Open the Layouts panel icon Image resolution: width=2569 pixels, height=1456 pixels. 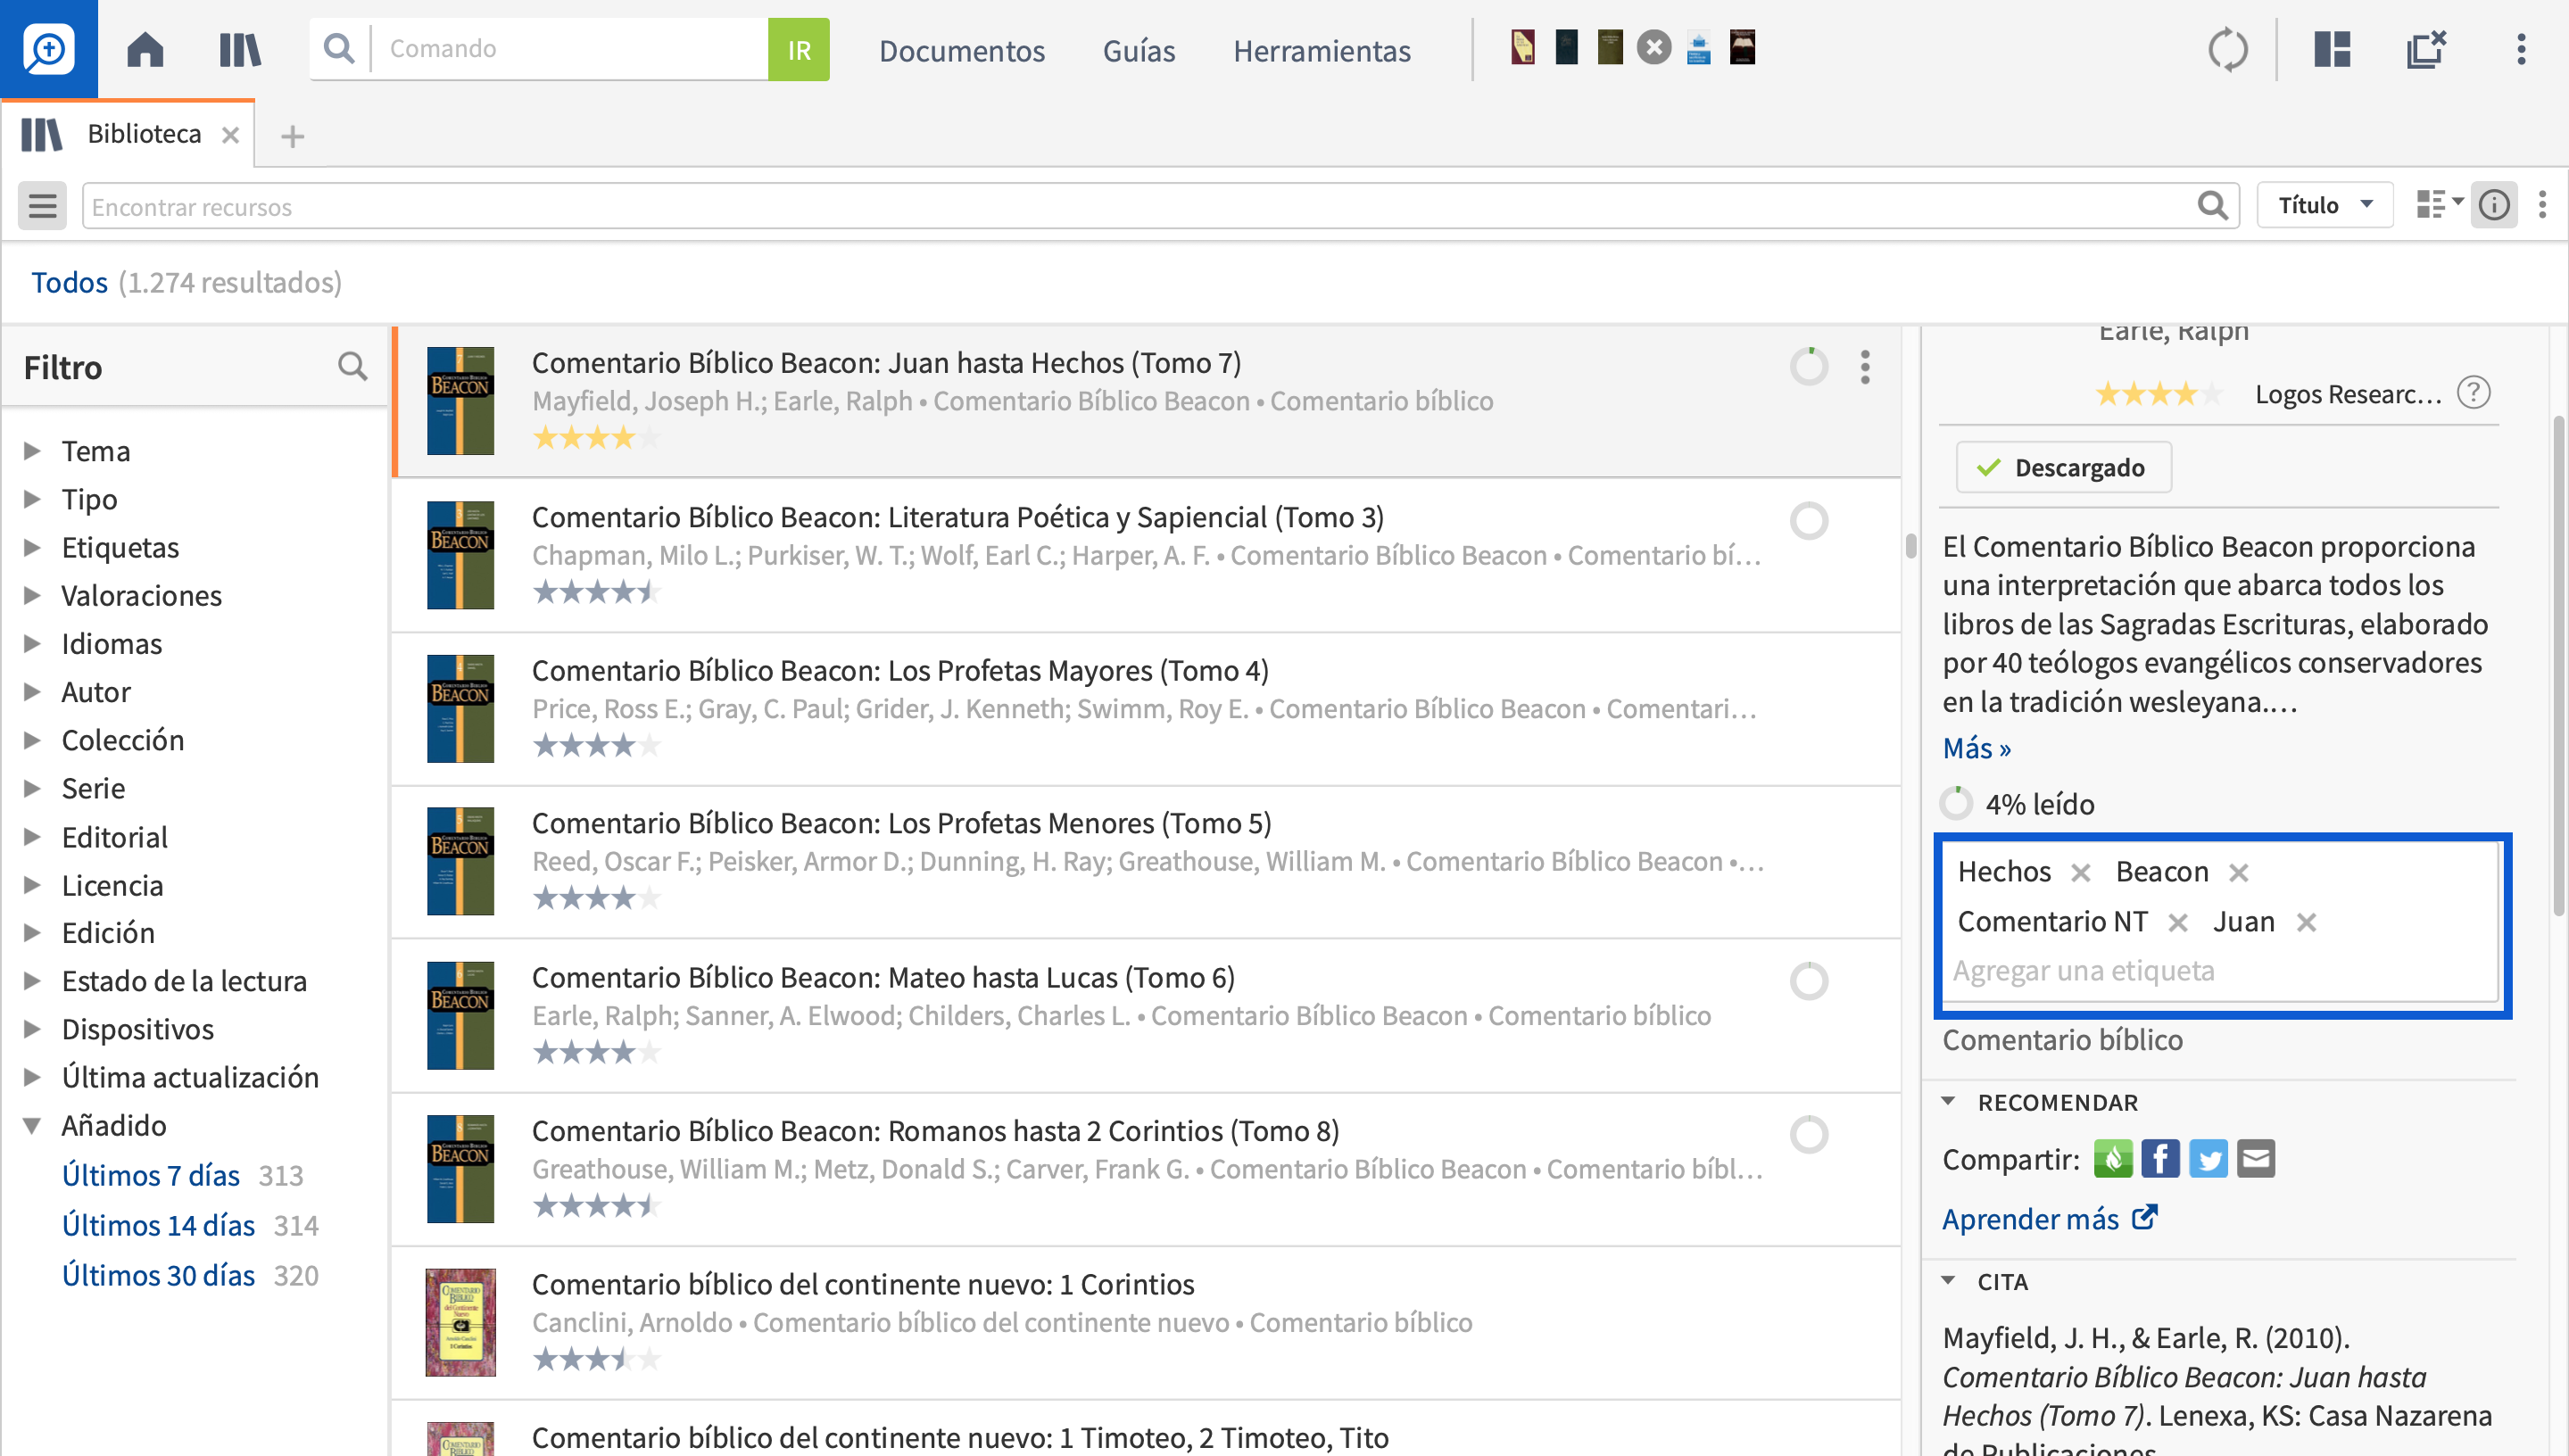tap(2331, 49)
